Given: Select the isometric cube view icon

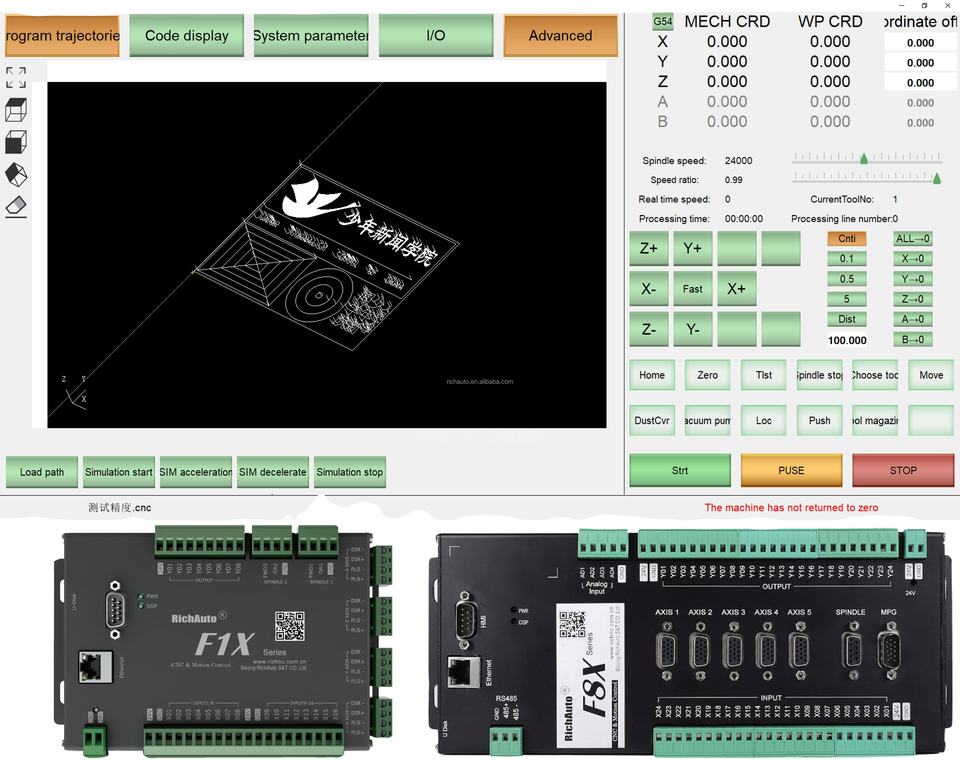Looking at the screenshot, I should [x=16, y=175].
